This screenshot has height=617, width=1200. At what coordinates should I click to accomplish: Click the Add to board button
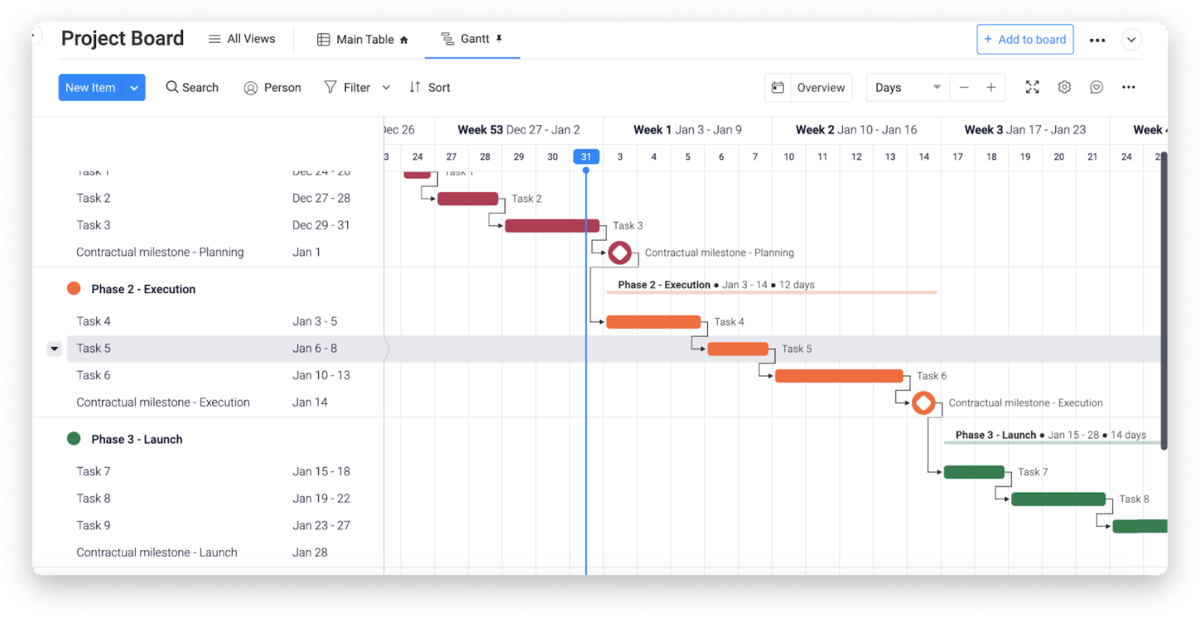pos(1025,40)
